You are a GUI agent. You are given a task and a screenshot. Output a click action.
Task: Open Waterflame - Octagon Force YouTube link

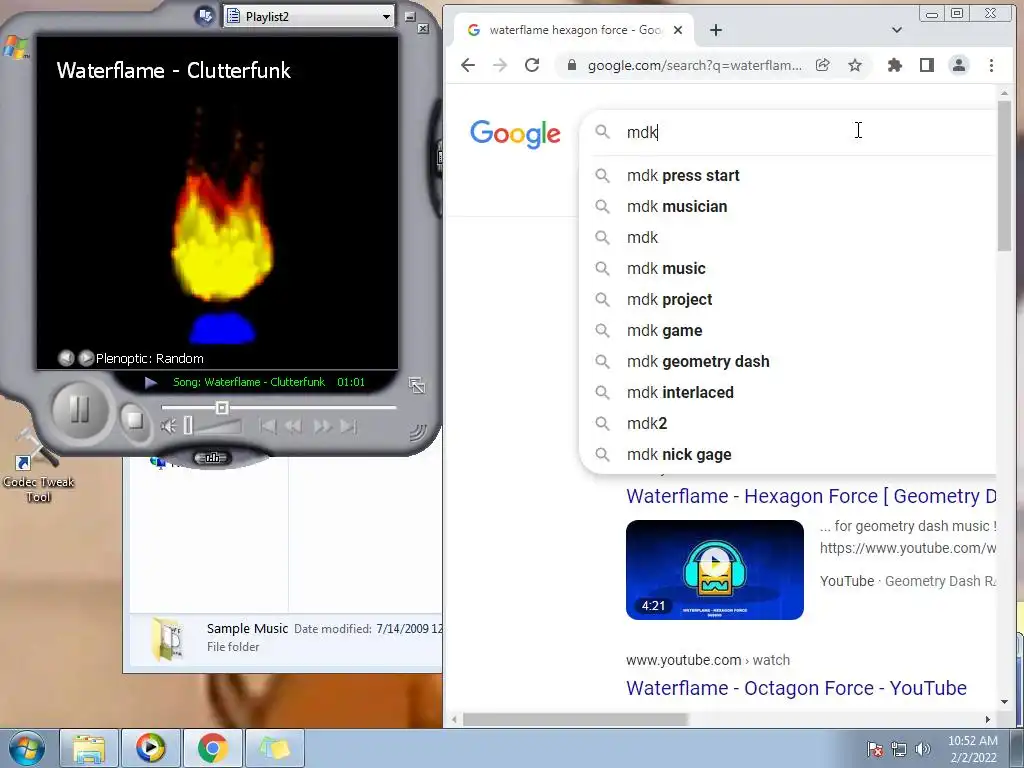(796, 688)
